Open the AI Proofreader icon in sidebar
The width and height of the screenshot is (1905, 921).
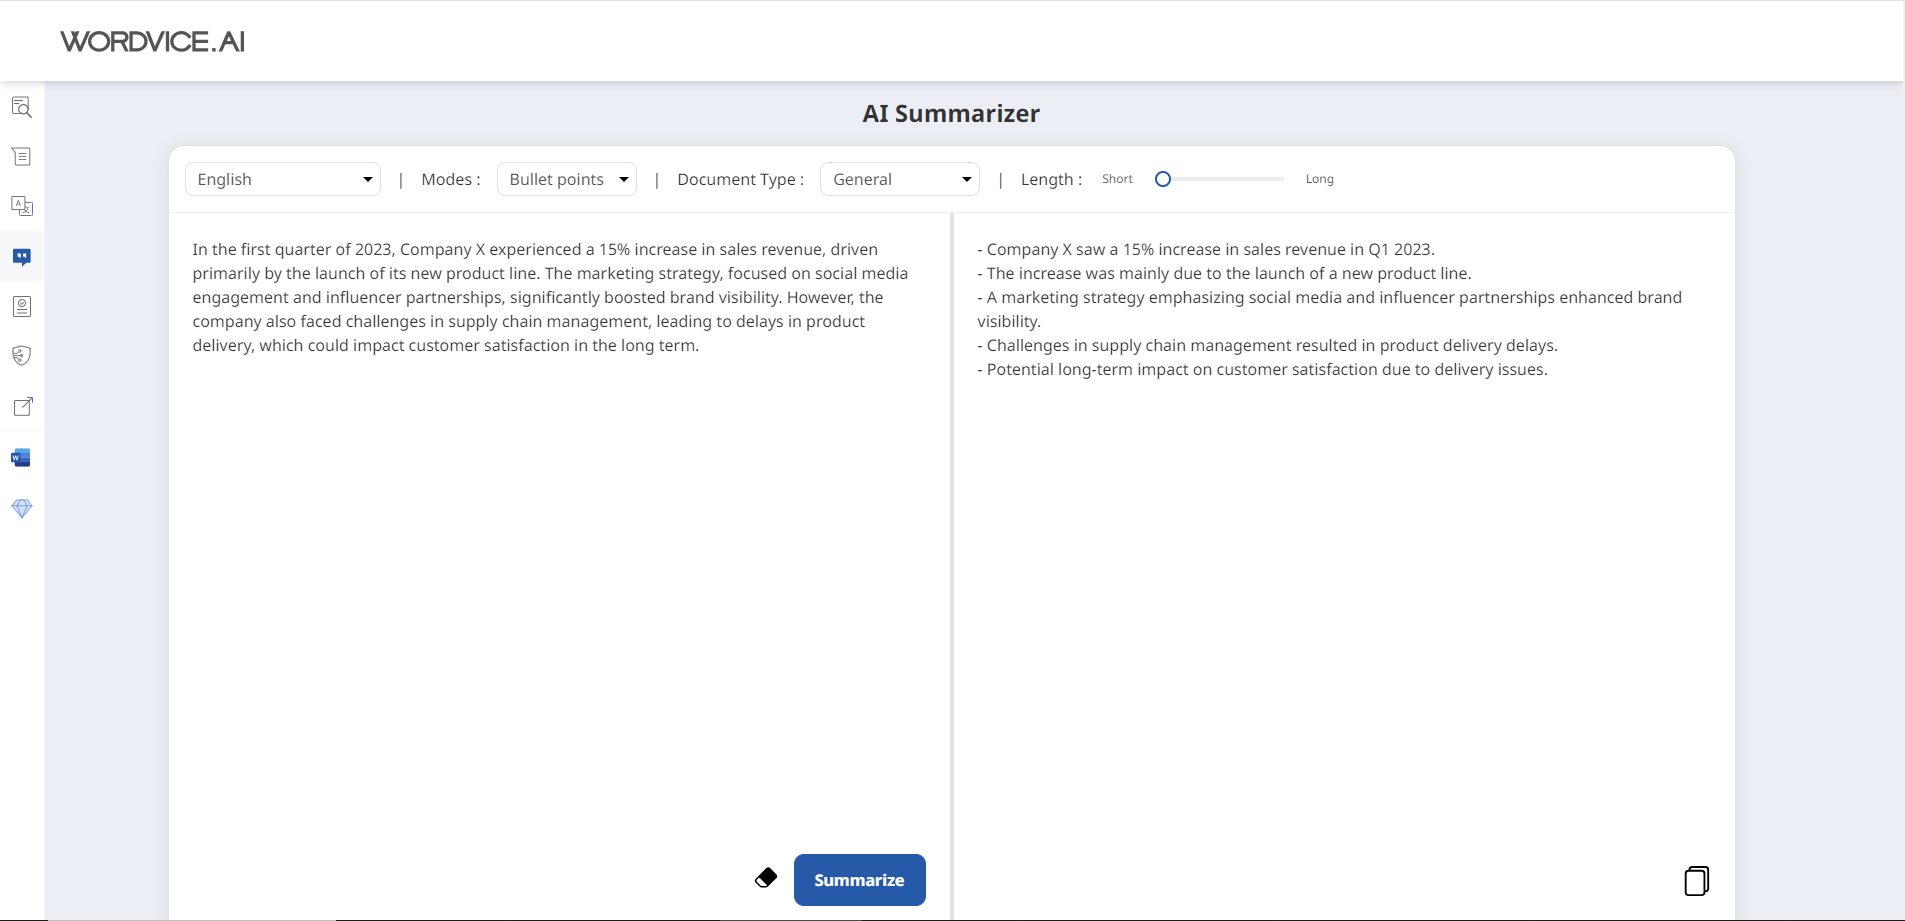21,107
